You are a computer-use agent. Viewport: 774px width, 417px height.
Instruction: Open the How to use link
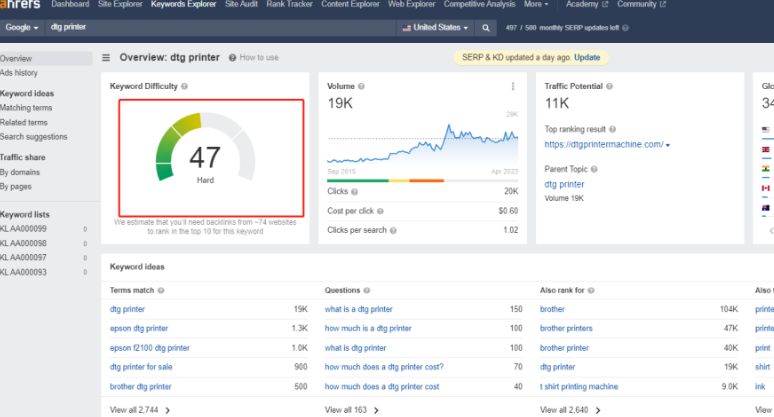click(x=252, y=58)
